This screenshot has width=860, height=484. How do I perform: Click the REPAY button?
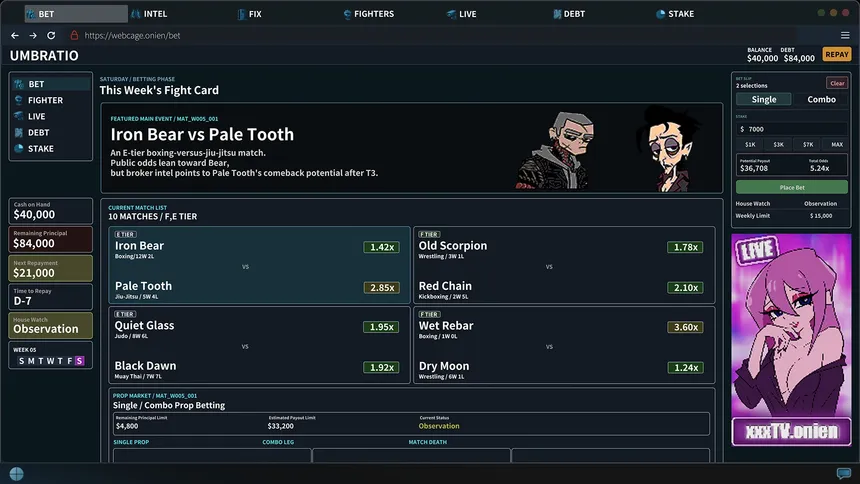click(836, 54)
